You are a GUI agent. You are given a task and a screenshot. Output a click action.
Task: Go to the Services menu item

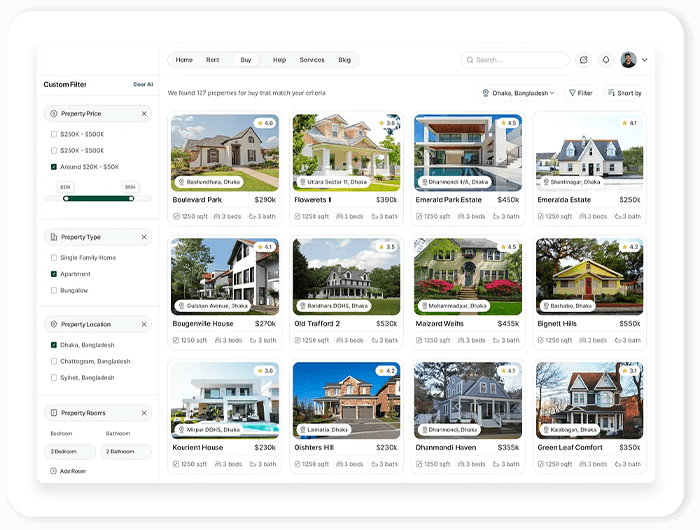point(312,60)
